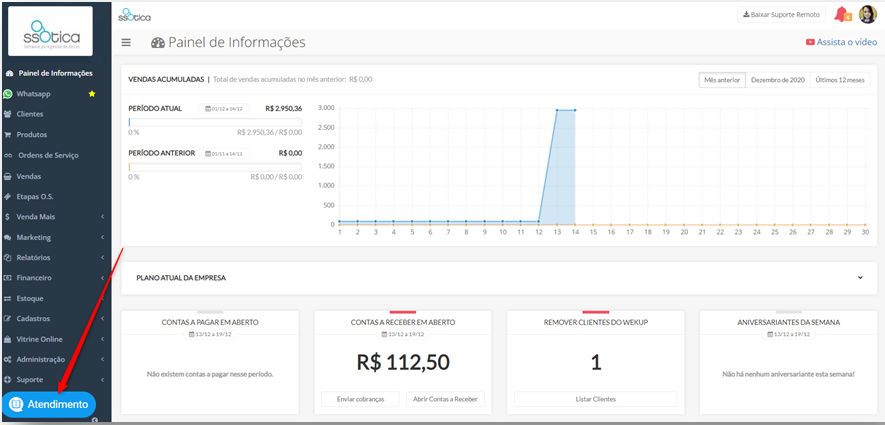Viewport: 885px width, 425px height.
Task: Open the Assista o vídeo link
Action: (x=847, y=42)
